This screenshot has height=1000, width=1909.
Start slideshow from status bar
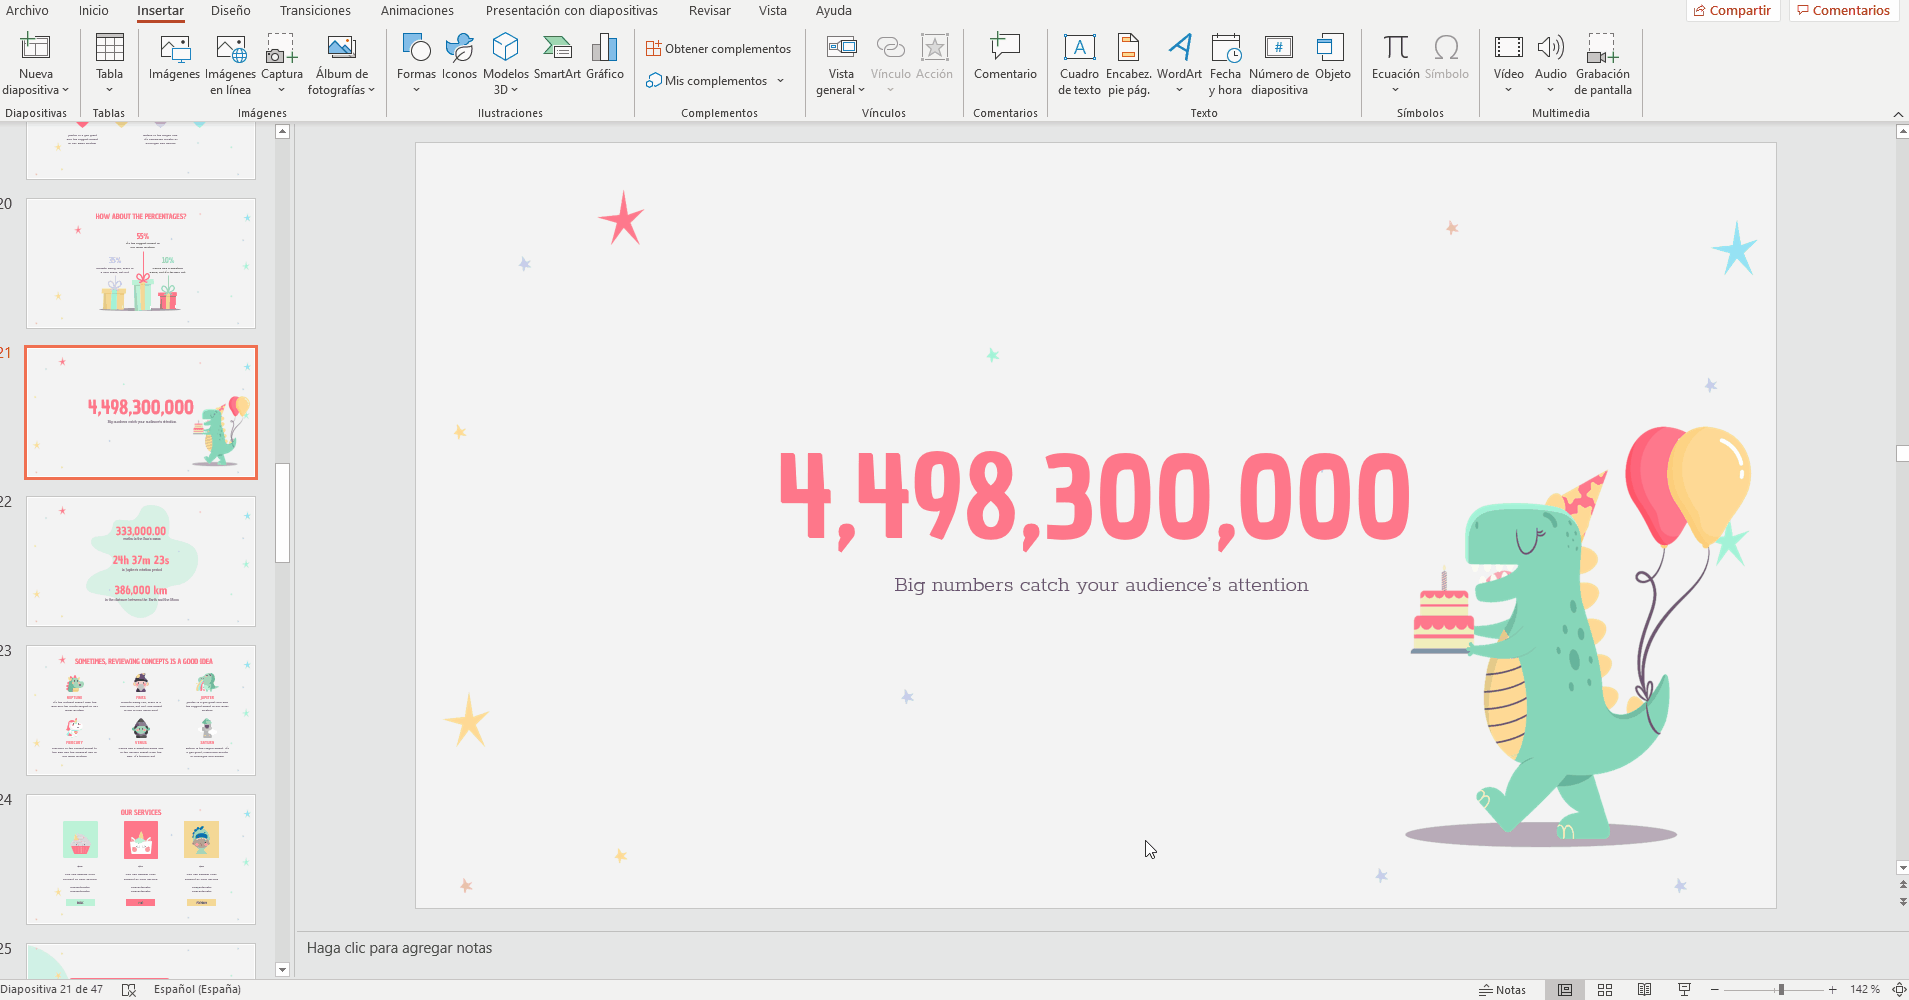pos(1684,989)
